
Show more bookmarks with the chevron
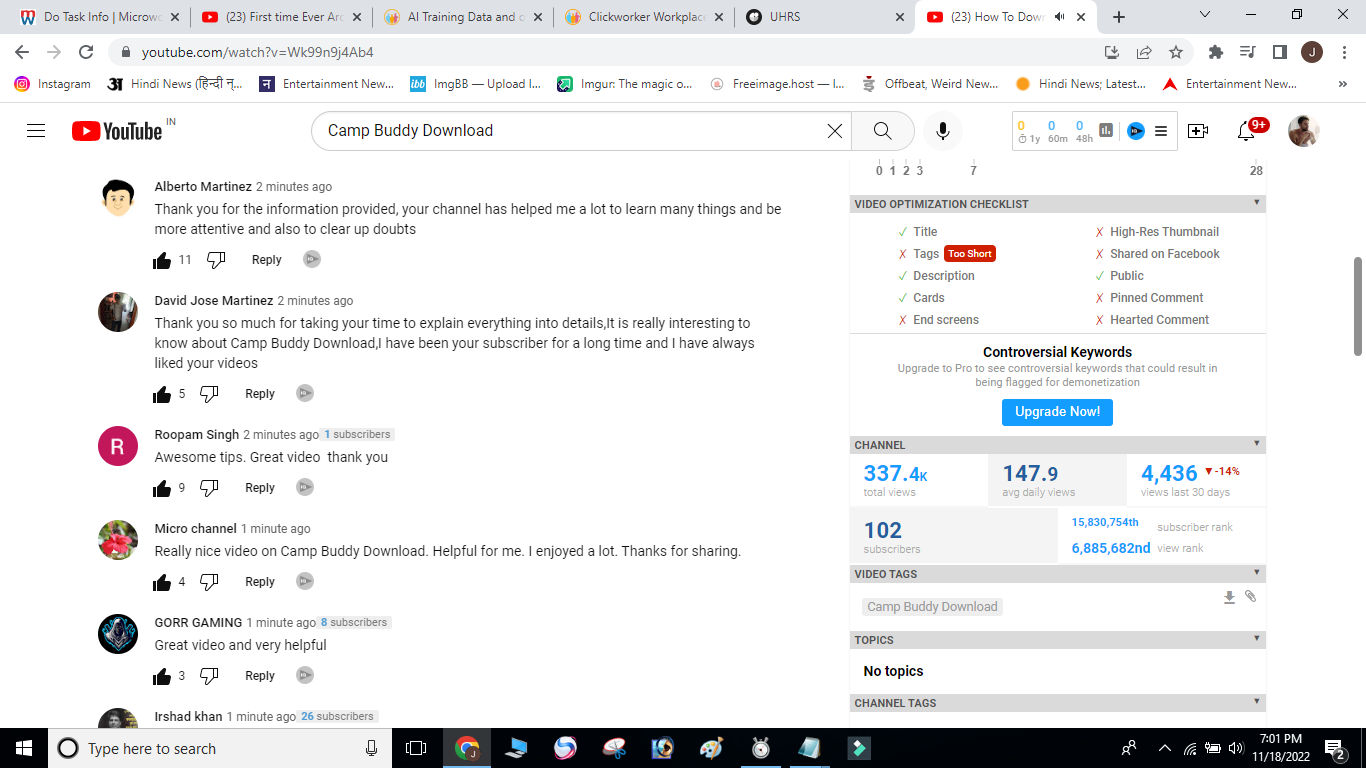click(x=1342, y=84)
